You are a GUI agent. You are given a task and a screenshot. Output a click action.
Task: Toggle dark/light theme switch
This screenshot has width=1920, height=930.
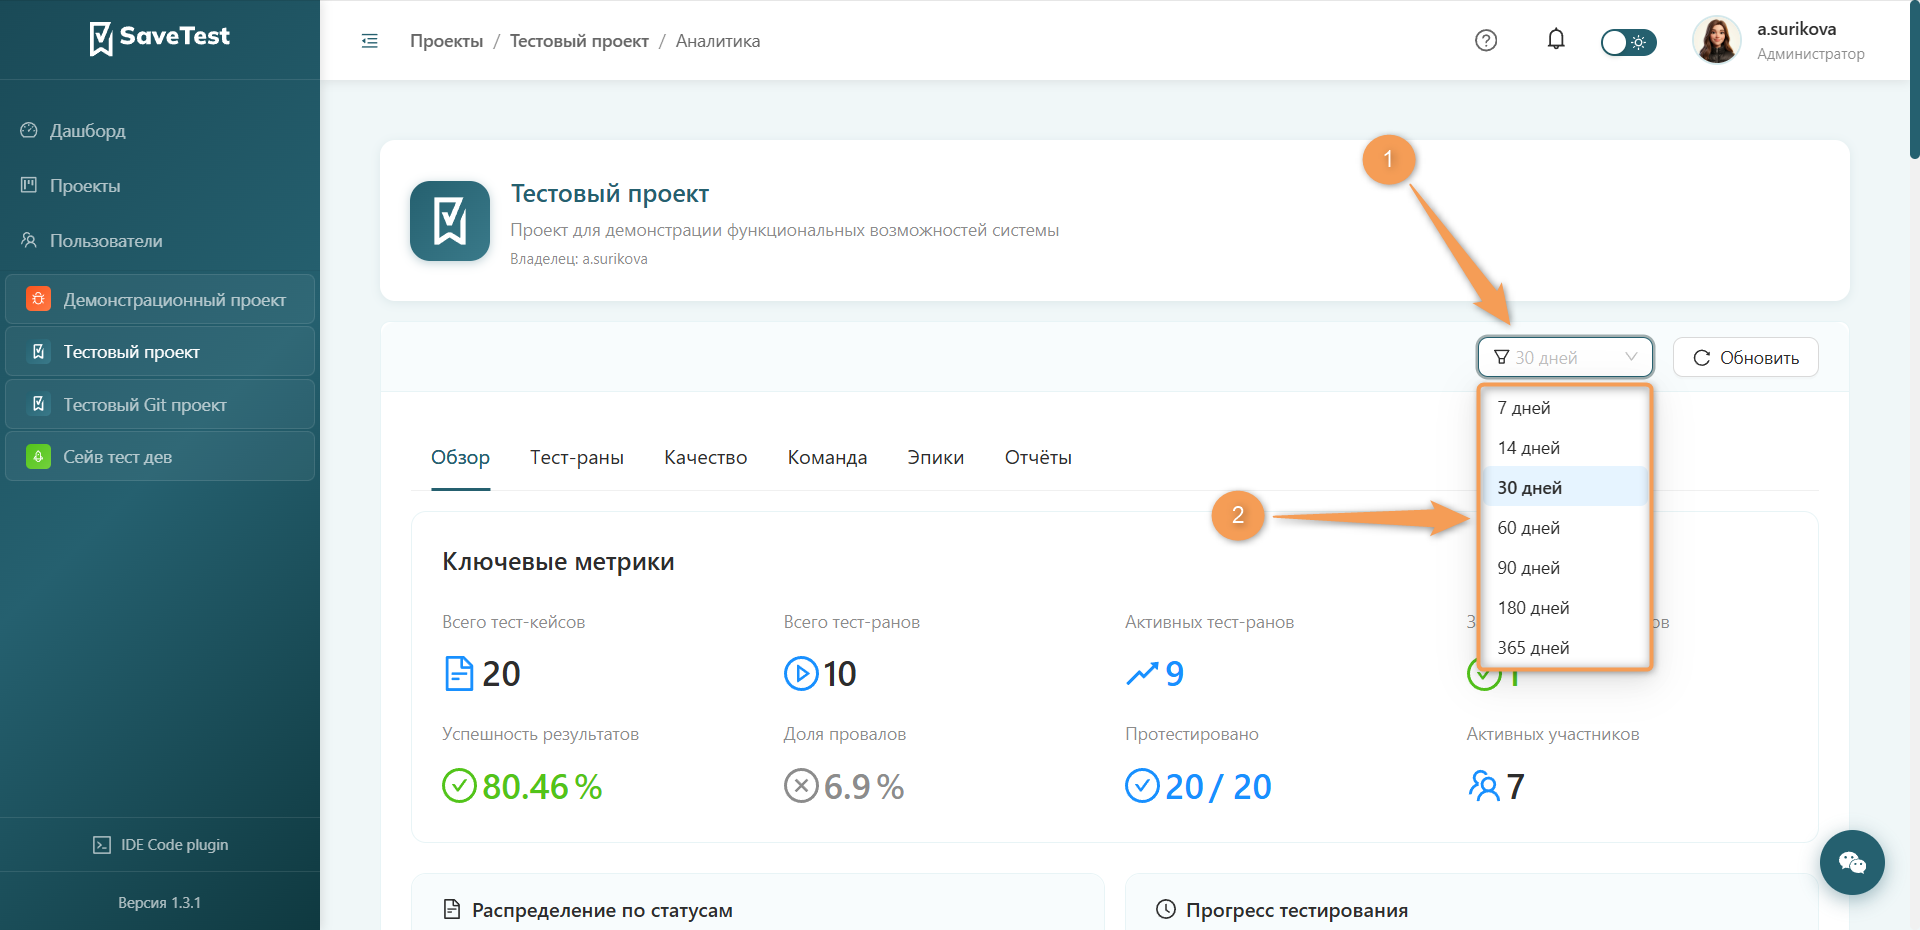pyautogui.click(x=1628, y=42)
